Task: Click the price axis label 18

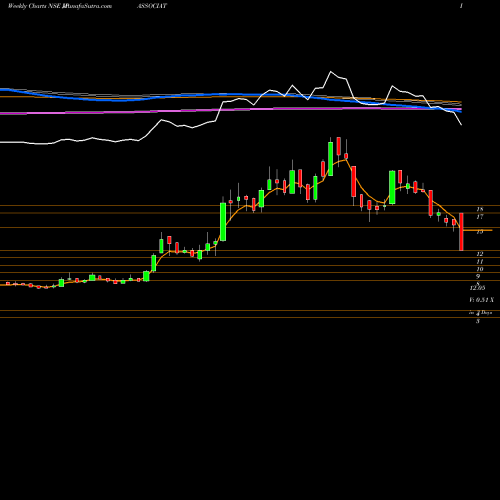Action: click(x=480, y=209)
